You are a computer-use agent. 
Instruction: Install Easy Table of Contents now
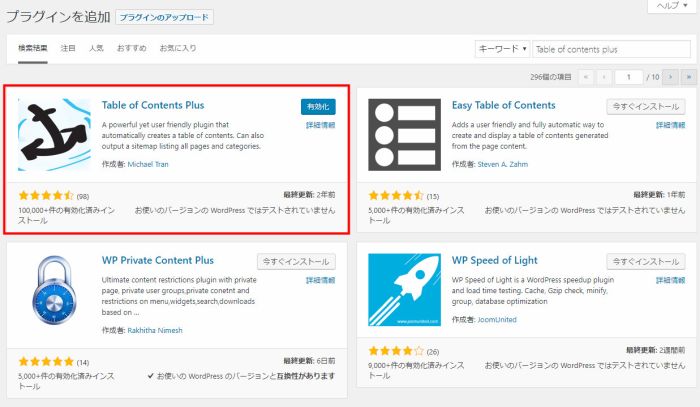click(x=646, y=107)
